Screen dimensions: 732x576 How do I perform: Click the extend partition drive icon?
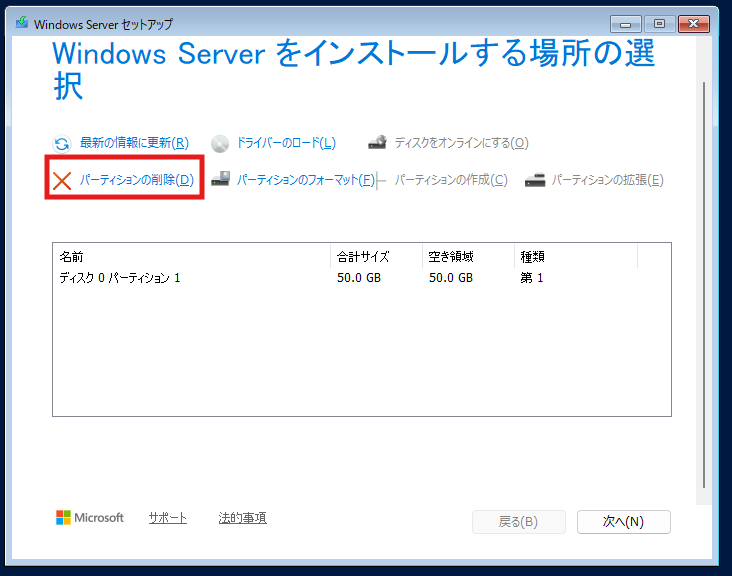[x=535, y=180]
